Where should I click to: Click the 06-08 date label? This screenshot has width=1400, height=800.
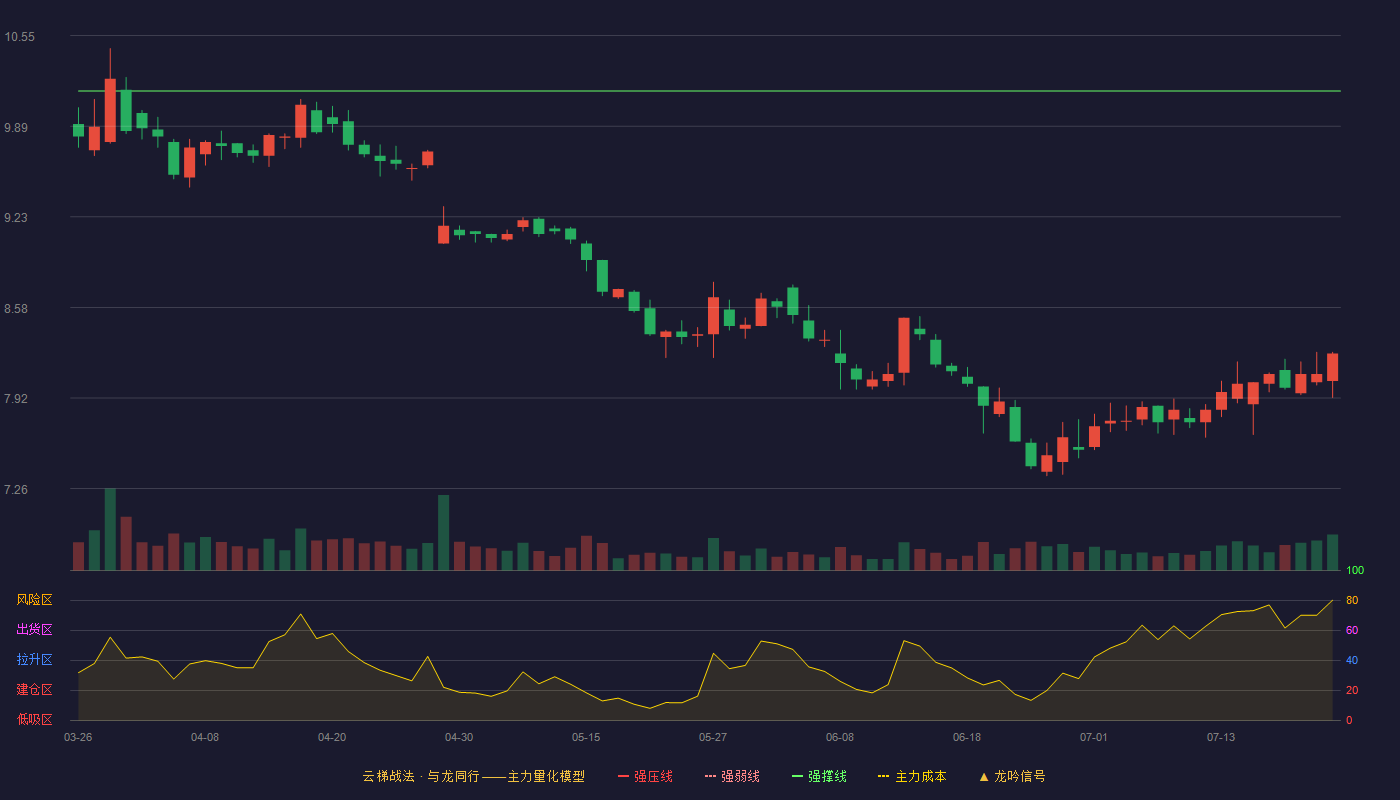click(840, 737)
